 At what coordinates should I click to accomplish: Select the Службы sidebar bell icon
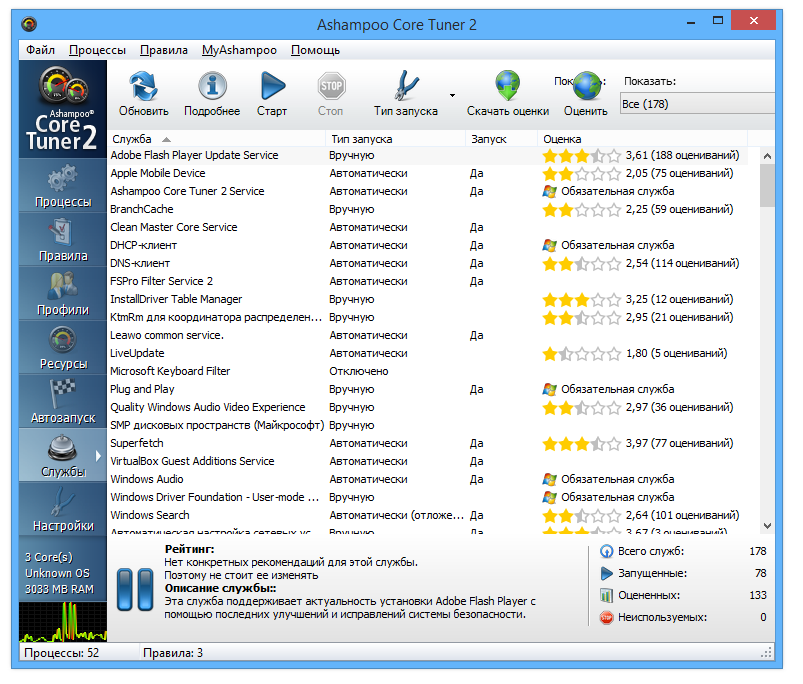click(x=62, y=448)
